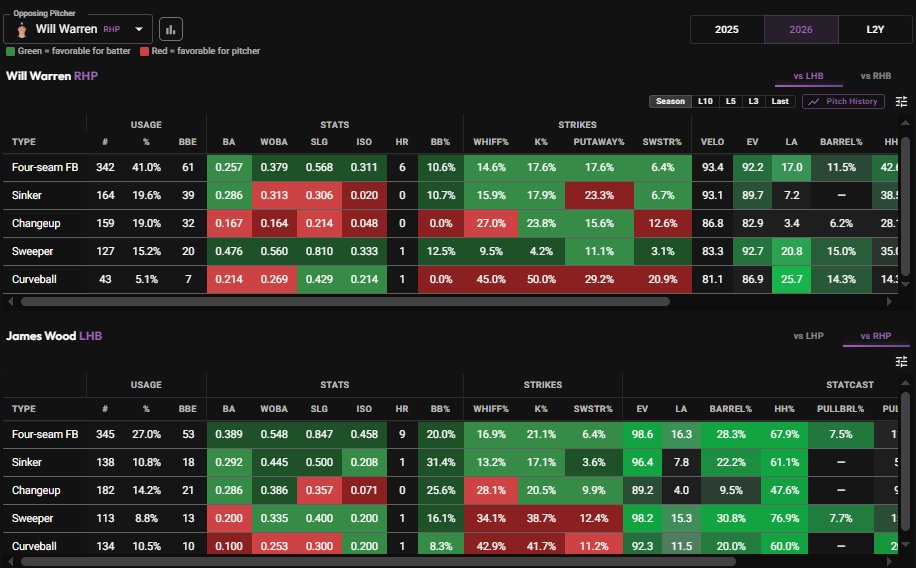Click Will Warren Curveball row label
This screenshot has width=916, height=568.
click(x=34, y=280)
